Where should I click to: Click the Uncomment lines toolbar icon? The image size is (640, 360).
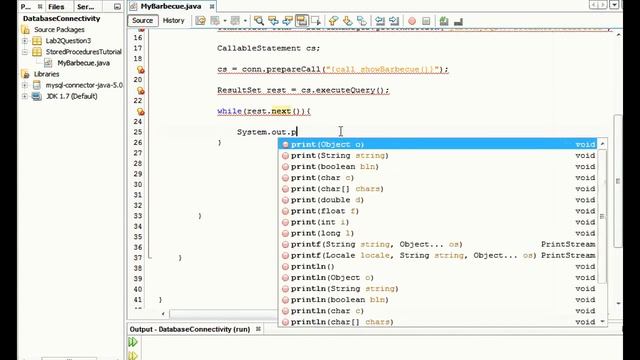tap(458, 21)
